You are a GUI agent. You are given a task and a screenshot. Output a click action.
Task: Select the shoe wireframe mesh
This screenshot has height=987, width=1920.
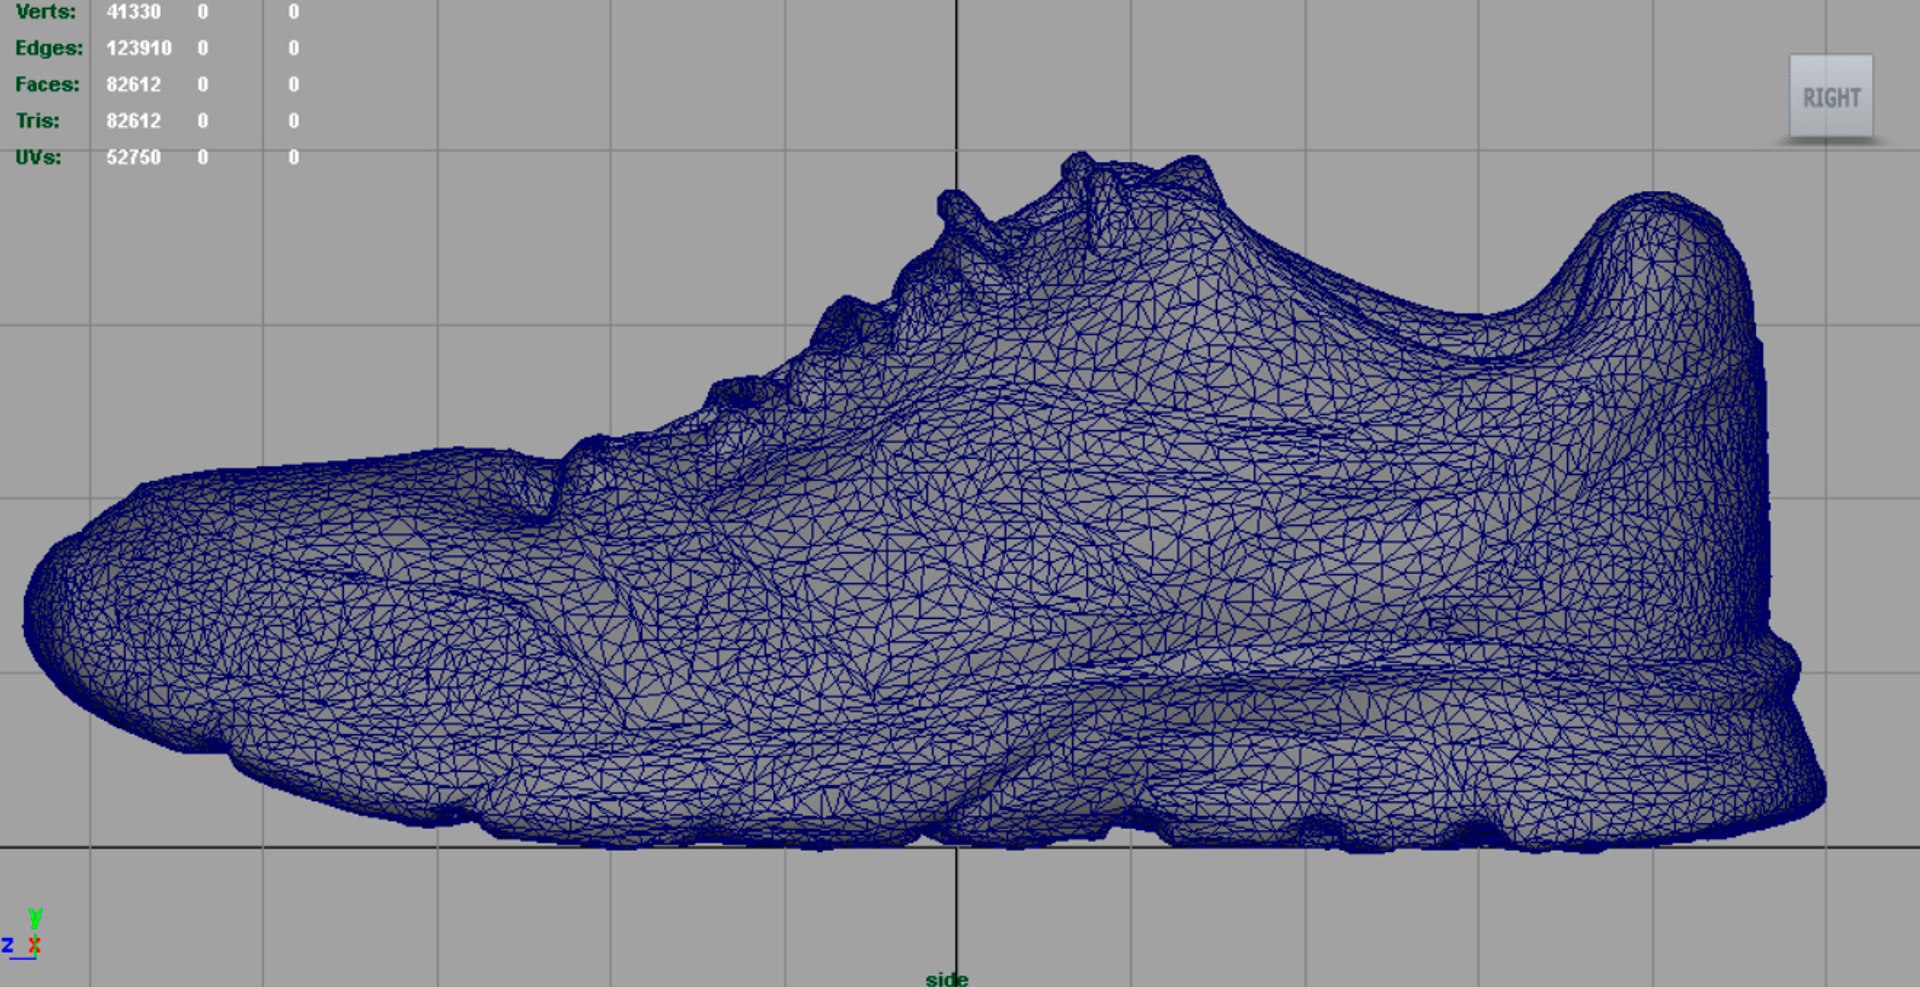click(x=925, y=503)
